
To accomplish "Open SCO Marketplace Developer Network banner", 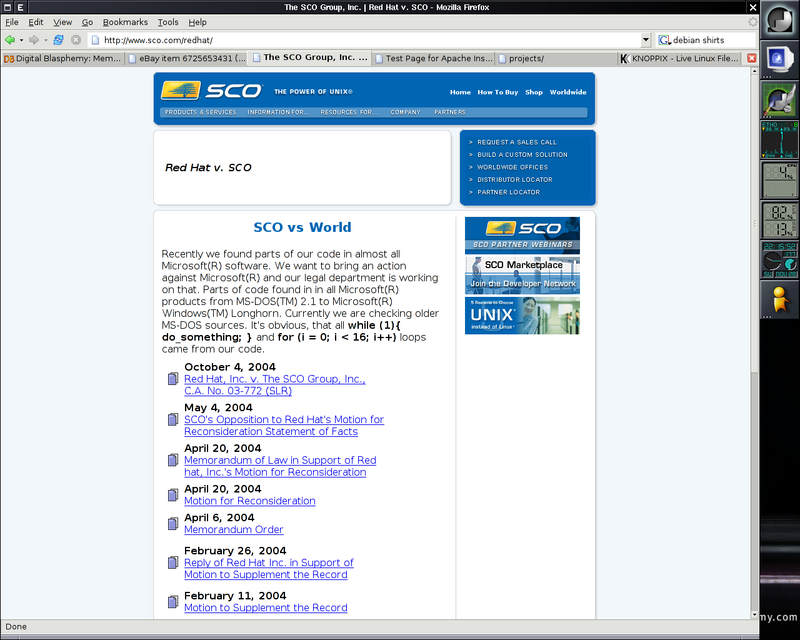I will point(522,275).
